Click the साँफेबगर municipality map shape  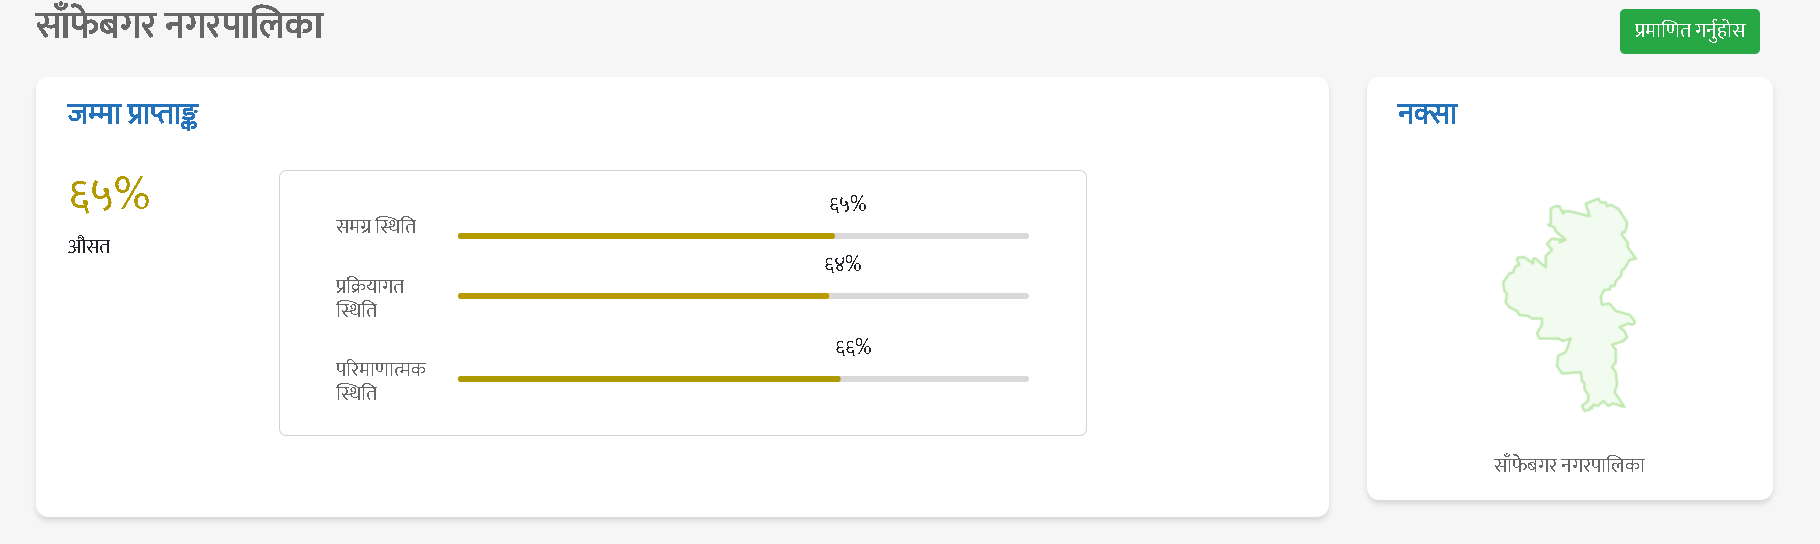tap(1570, 305)
